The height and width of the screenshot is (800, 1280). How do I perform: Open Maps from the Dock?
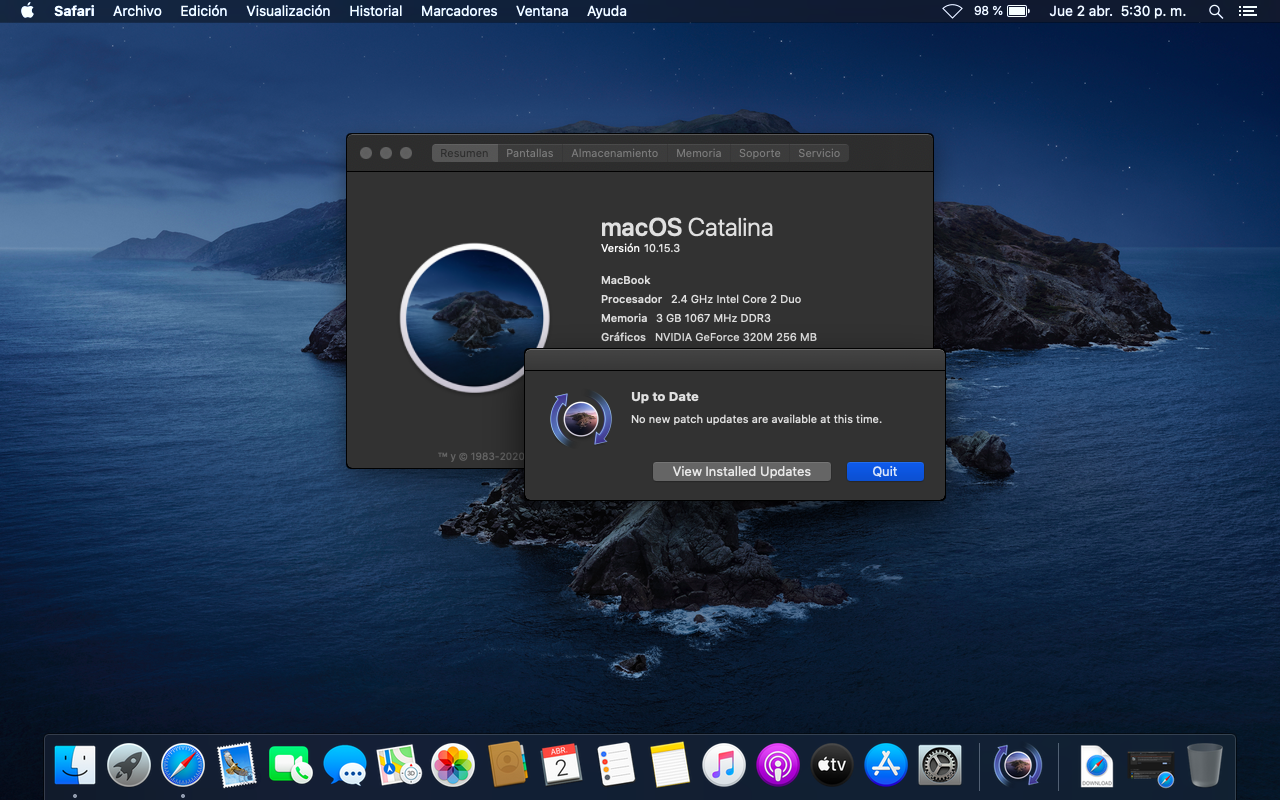(x=399, y=766)
